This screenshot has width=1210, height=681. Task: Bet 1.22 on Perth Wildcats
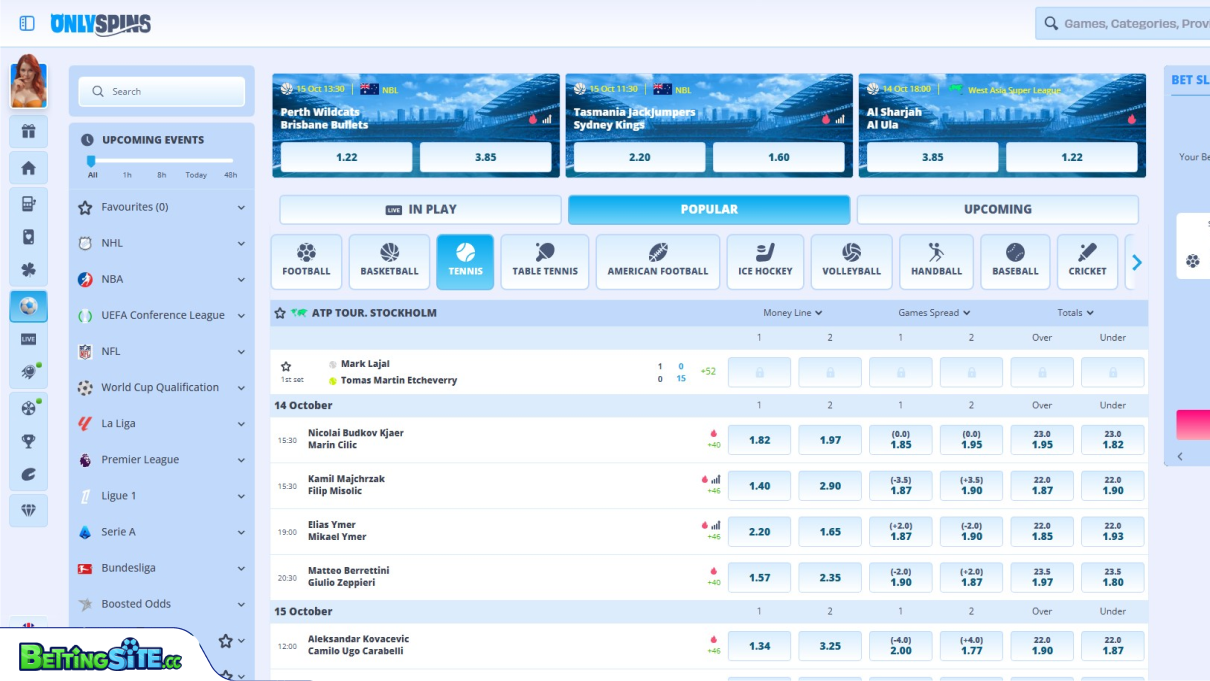(x=345, y=156)
